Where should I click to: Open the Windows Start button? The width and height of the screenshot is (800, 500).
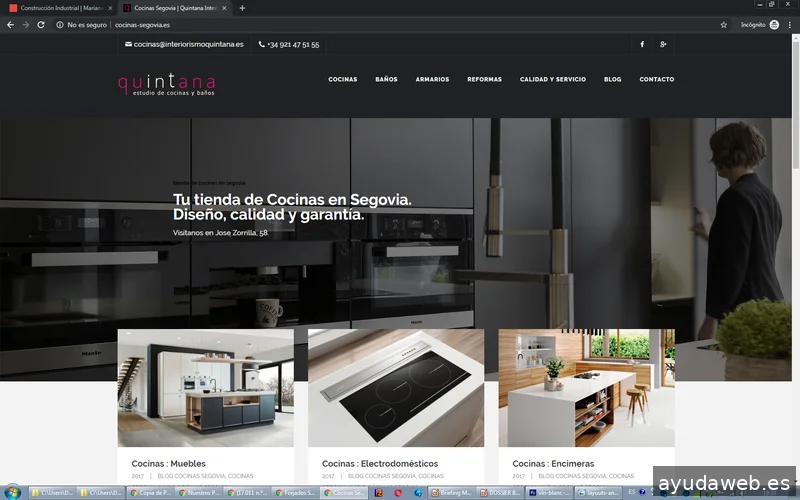tap(12, 492)
